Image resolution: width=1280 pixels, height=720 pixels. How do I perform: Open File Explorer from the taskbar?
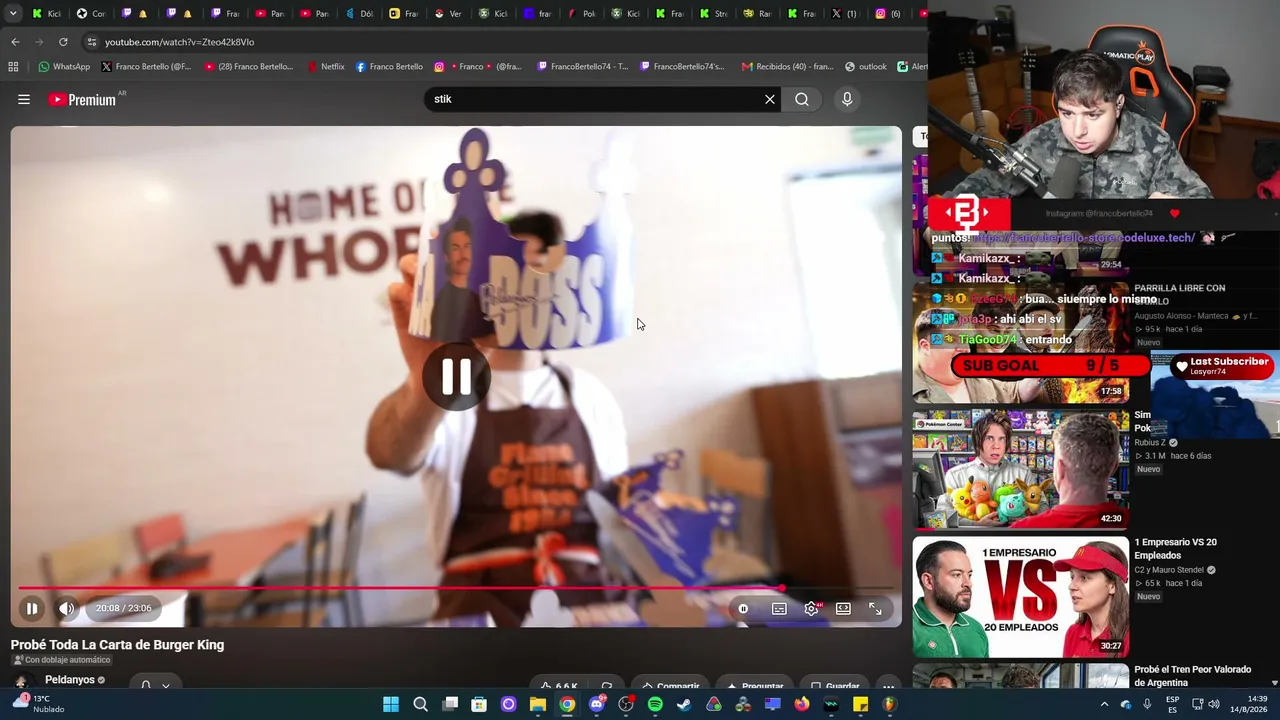click(x=538, y=704)
